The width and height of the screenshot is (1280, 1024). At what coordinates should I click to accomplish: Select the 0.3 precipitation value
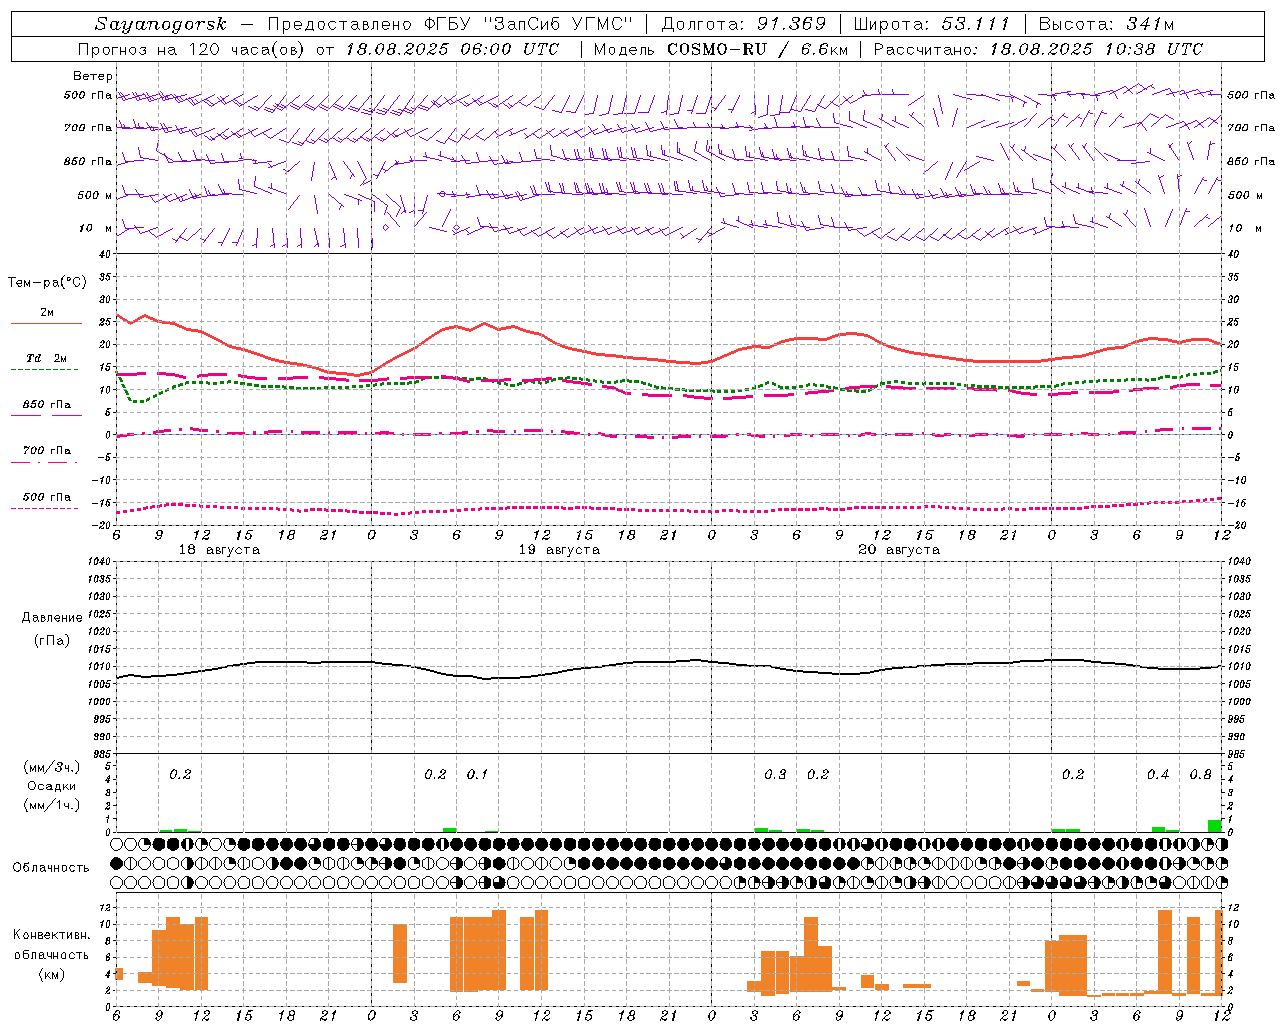pos(775,774)
